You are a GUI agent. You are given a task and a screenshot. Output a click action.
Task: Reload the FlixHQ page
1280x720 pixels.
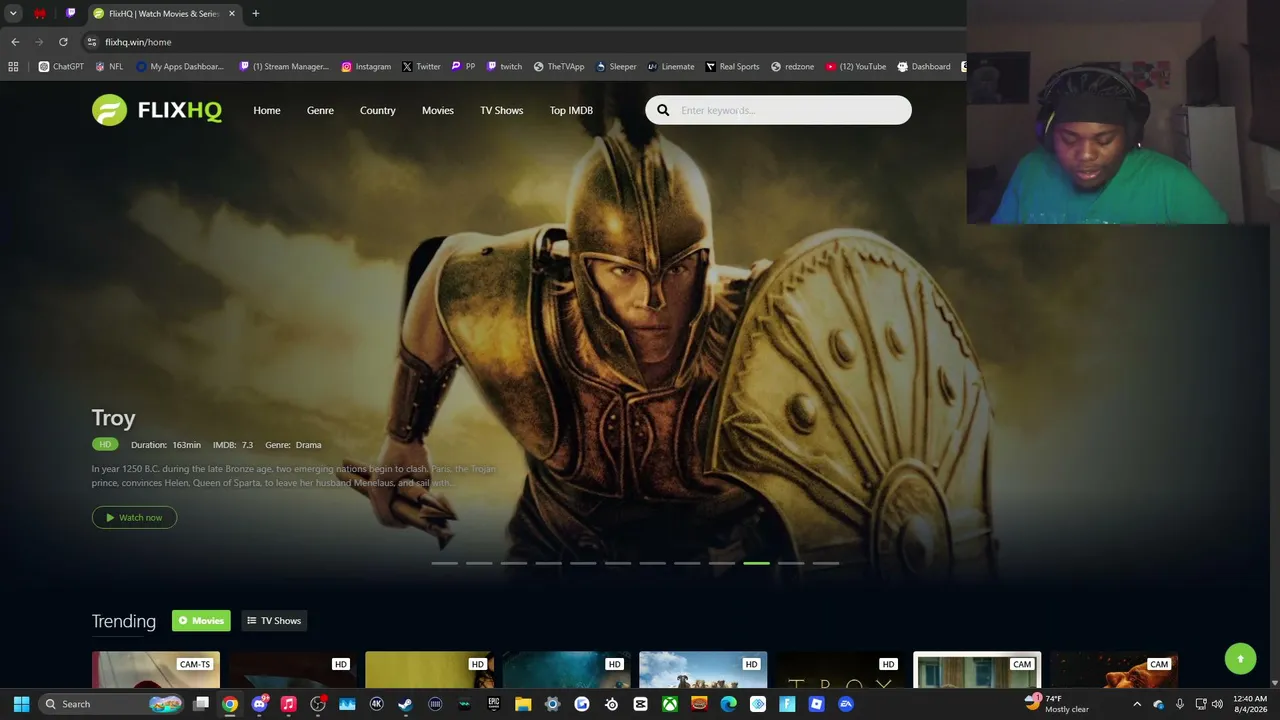click(63, 42)
